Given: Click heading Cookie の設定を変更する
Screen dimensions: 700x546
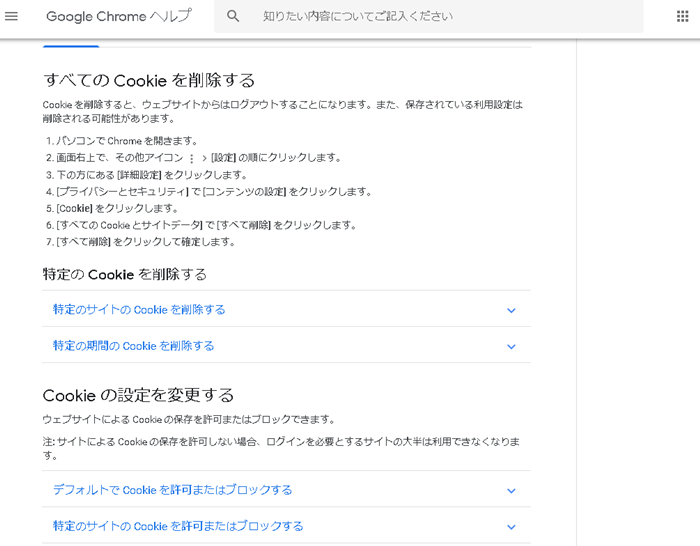Looking at the screenshot, I should 138,396.
